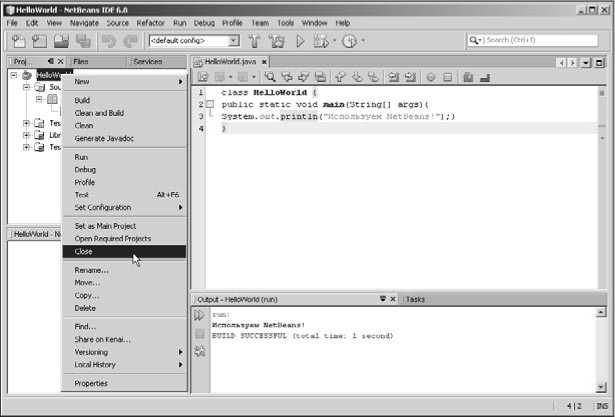This screenshot has width=615, height=417.
Task: Click the Find Previous Occurrence editor icon
Action: [287, 77]
